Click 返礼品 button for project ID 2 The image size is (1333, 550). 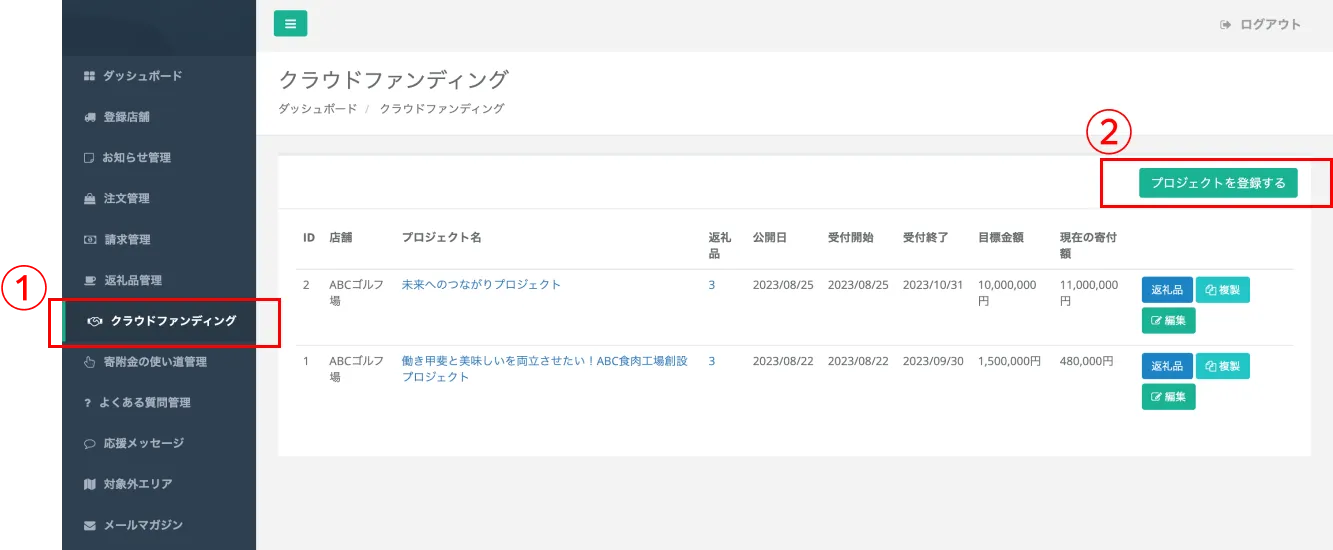1166,290
